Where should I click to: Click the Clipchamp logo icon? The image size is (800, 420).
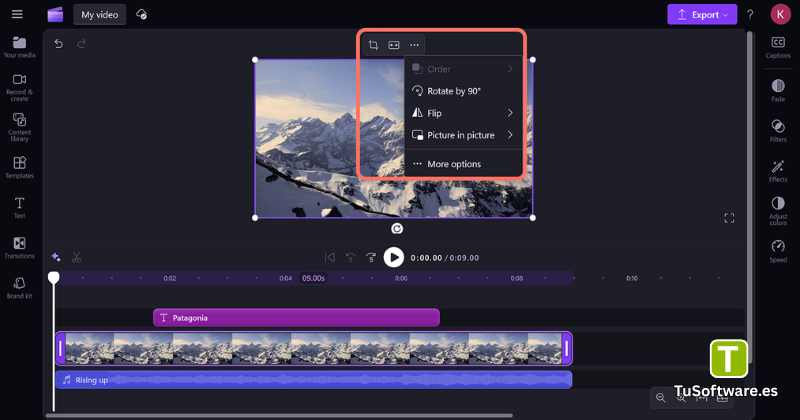[55, 14]
